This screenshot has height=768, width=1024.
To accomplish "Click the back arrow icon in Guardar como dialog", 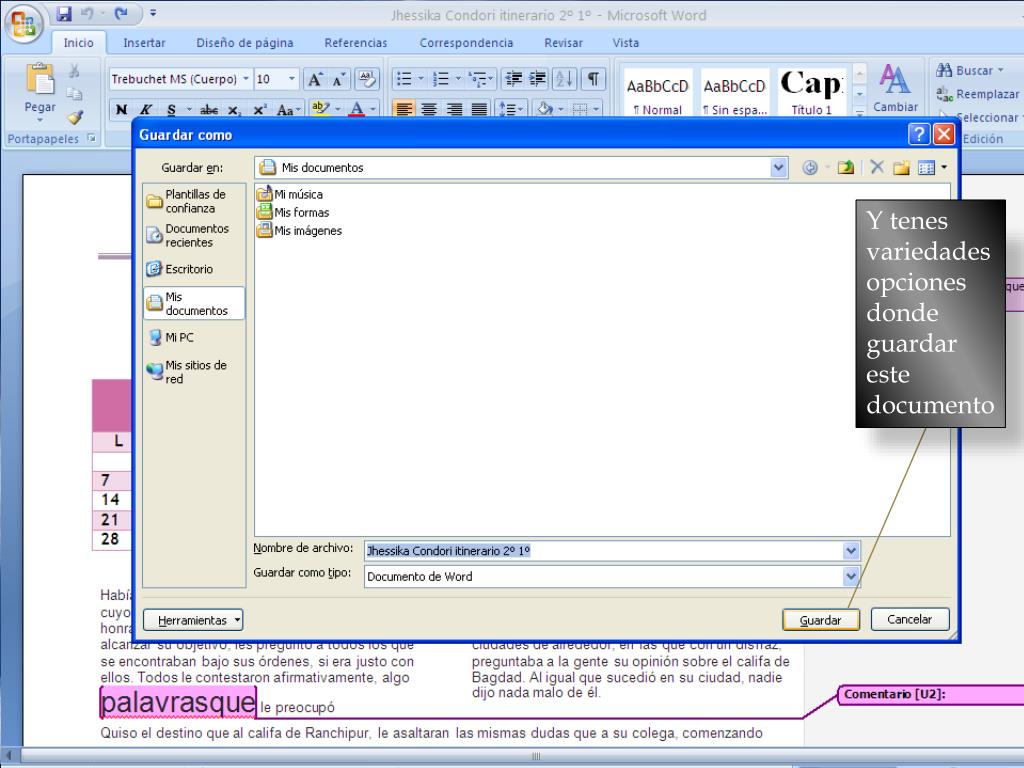I will (x=810, y=168).
